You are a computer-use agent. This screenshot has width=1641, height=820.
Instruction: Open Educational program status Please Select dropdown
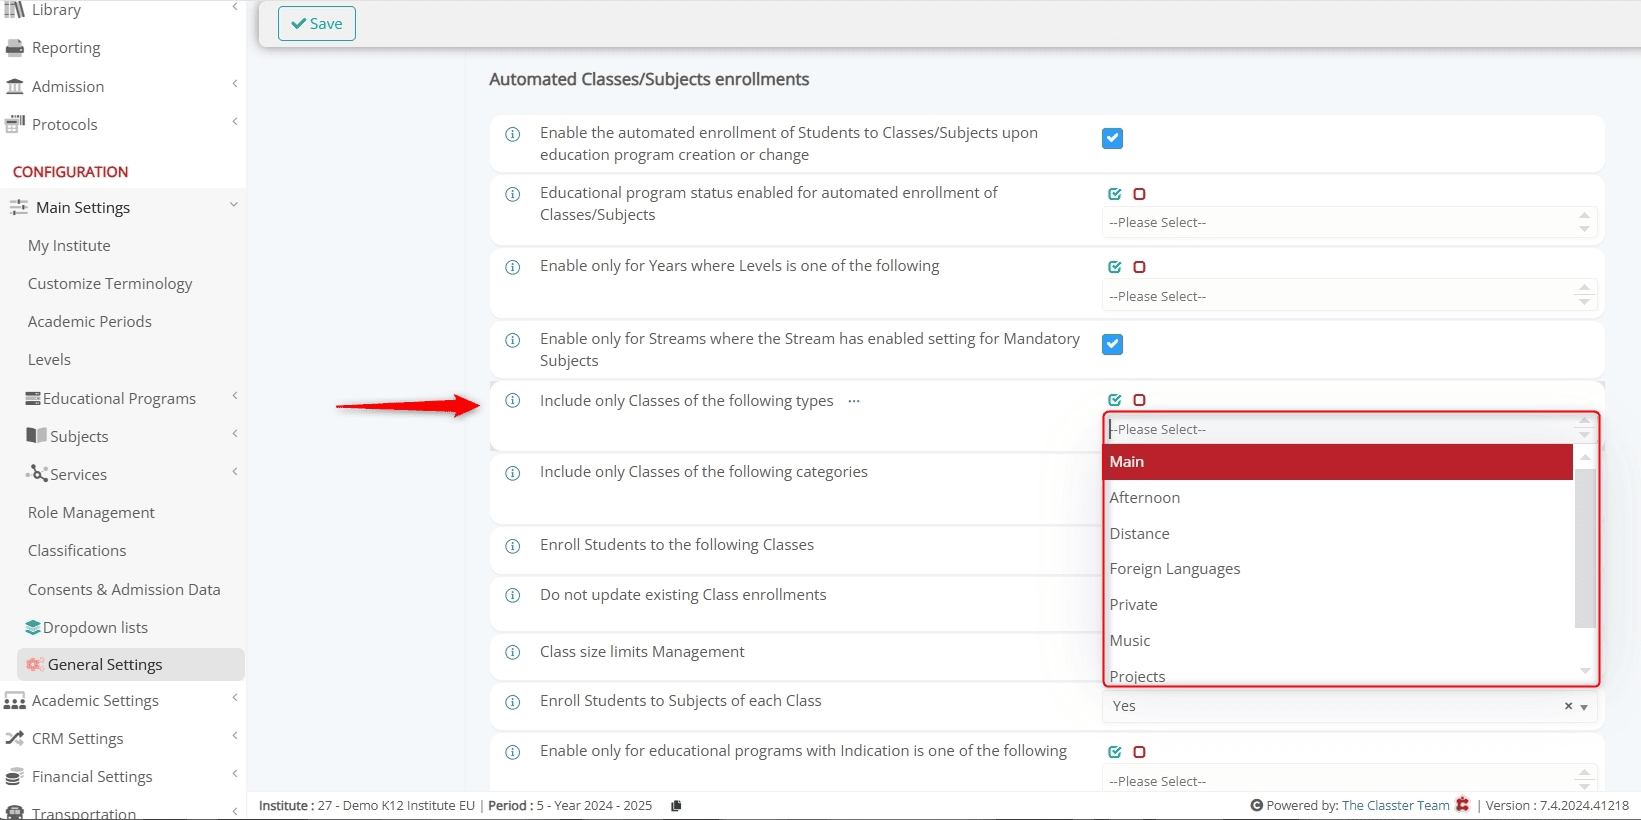click(1349, 223)
